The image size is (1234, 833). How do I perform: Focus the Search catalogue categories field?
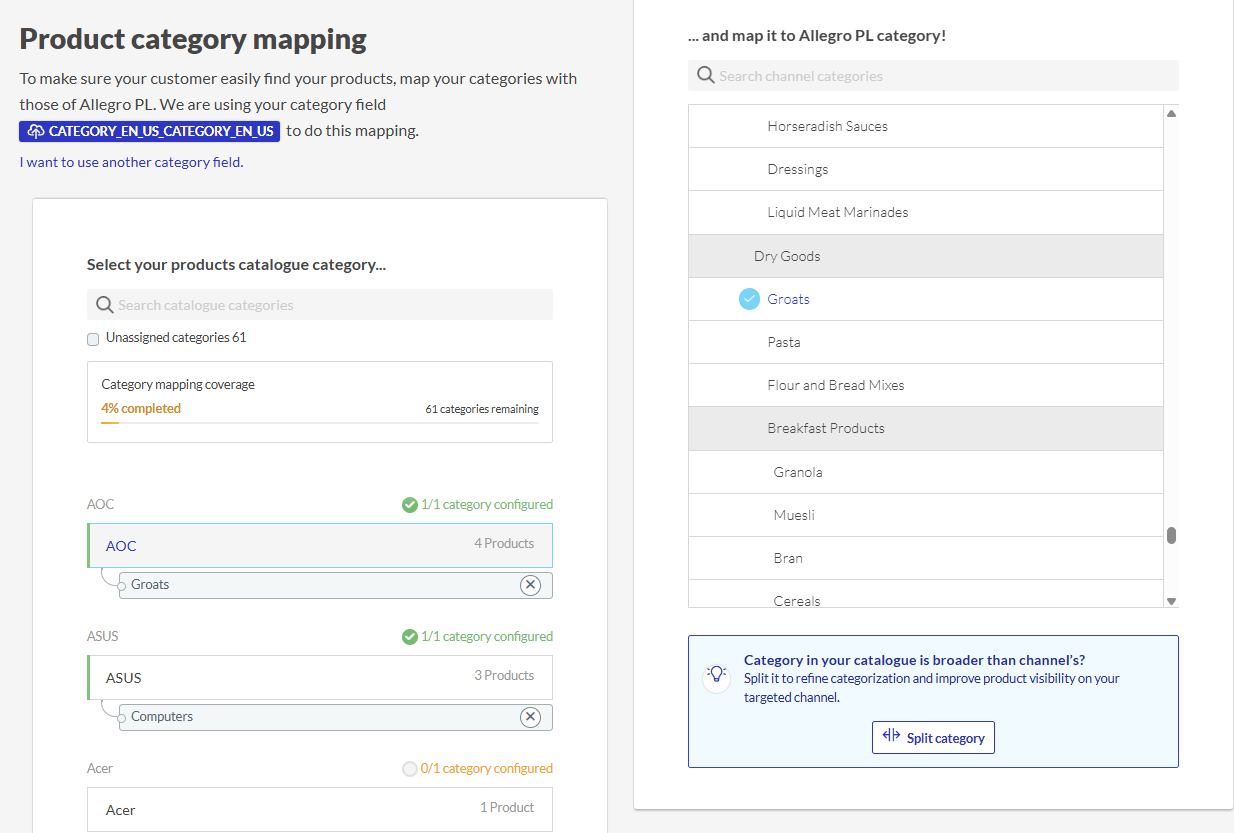(330, 305)
